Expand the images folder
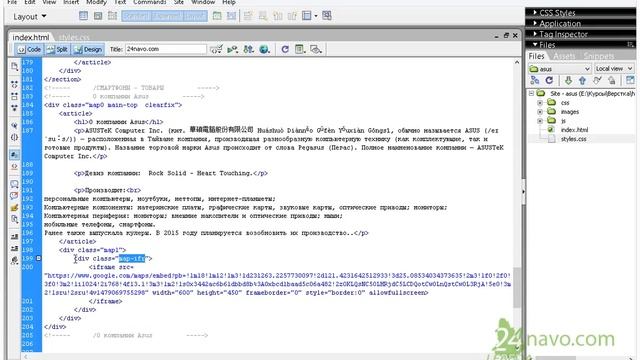Image resolution: width=640 pixels, height=360 pixels. click(540, 111)
